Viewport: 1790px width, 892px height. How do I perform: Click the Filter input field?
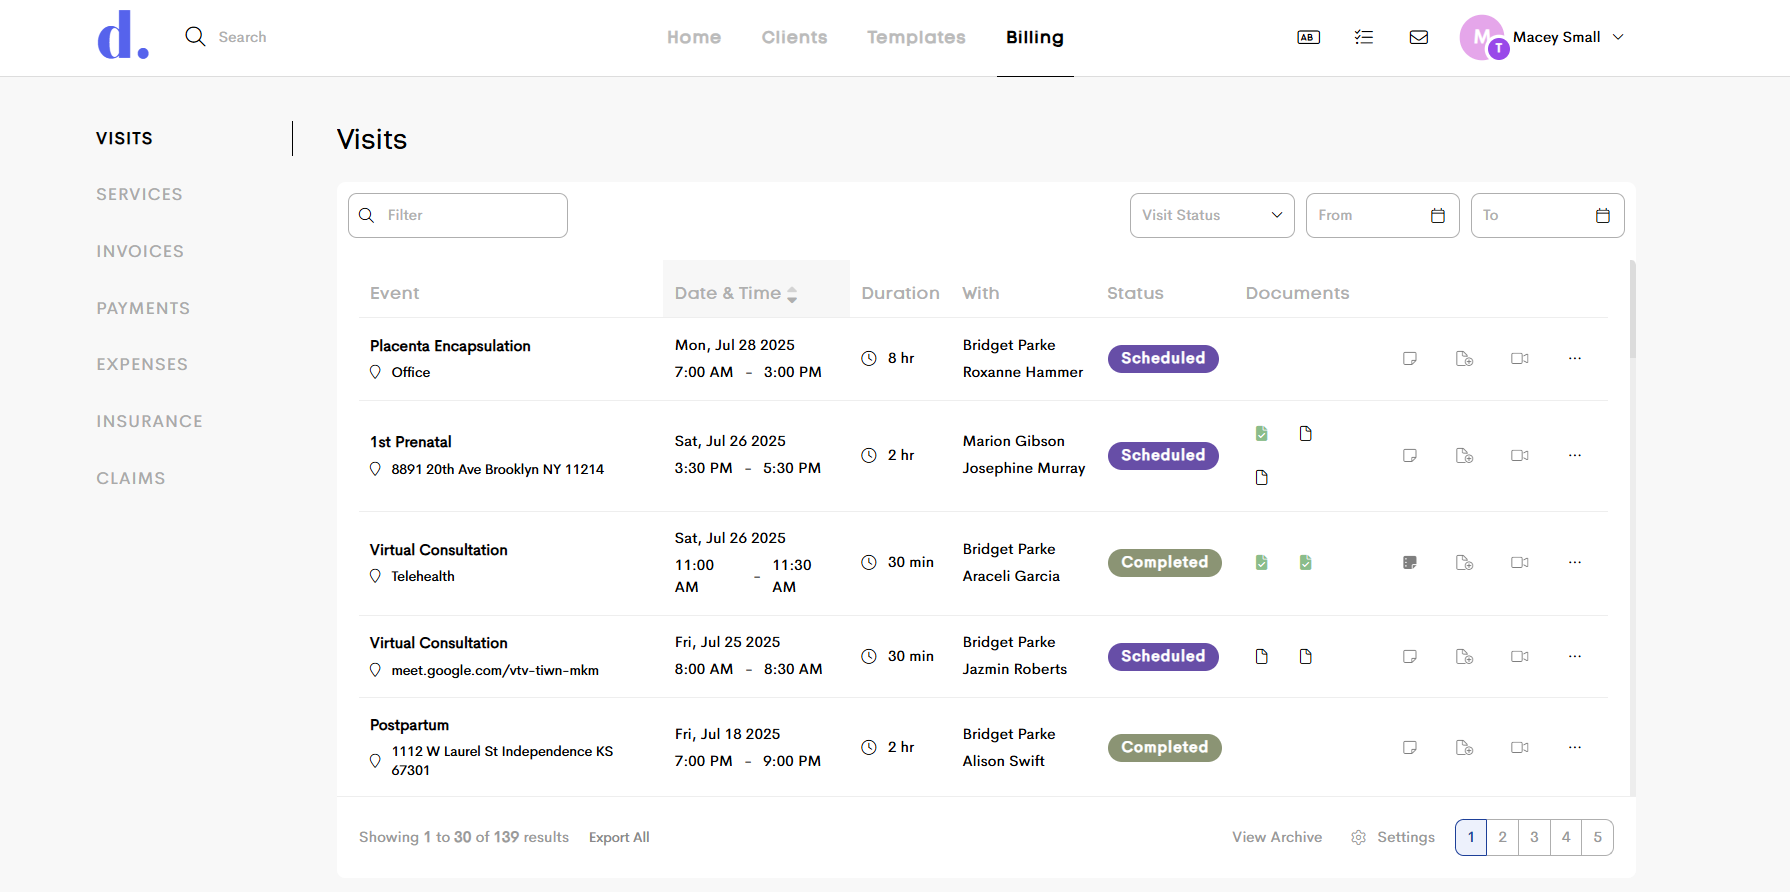pos(458,215)
